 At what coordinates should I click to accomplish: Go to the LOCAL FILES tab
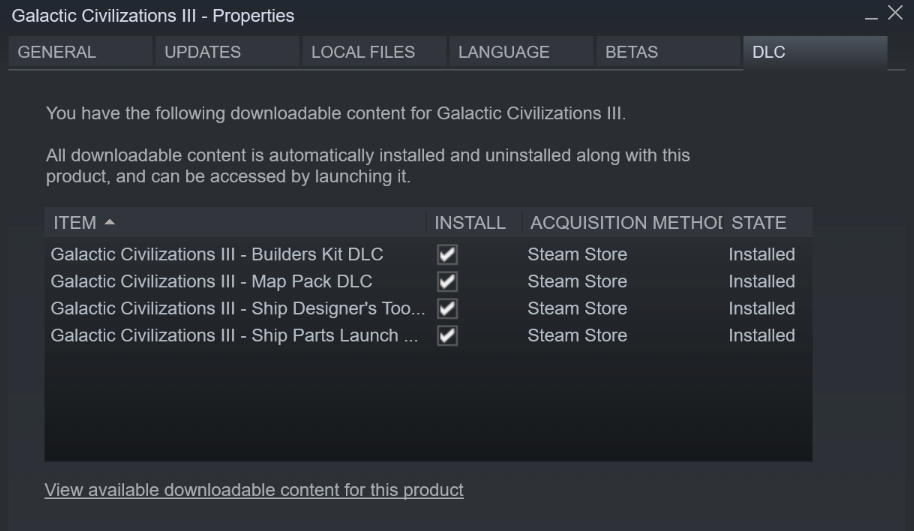click(x=363, y=53)
